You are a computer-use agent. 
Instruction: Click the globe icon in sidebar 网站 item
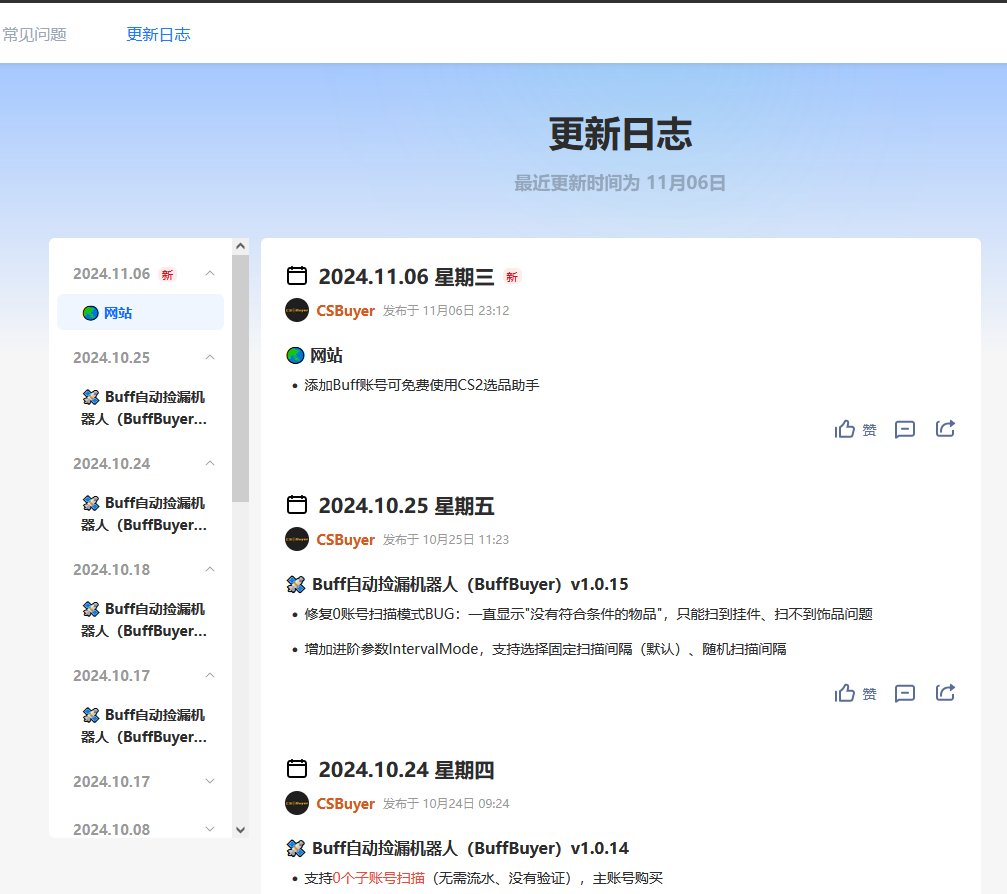tap(91, 313)
